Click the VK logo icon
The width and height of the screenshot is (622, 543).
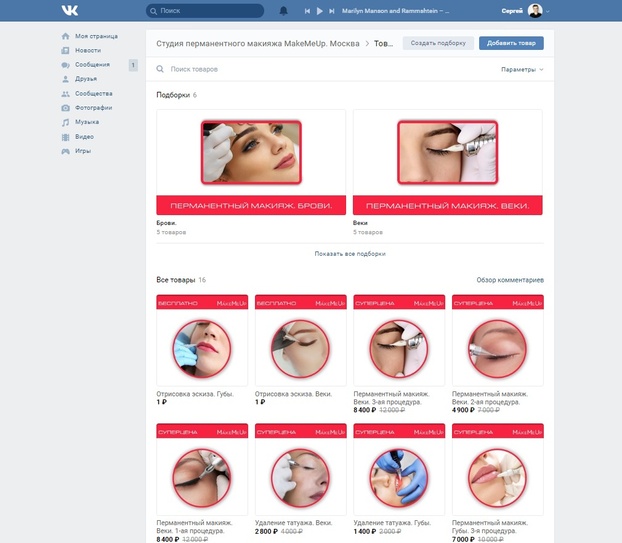70,11
